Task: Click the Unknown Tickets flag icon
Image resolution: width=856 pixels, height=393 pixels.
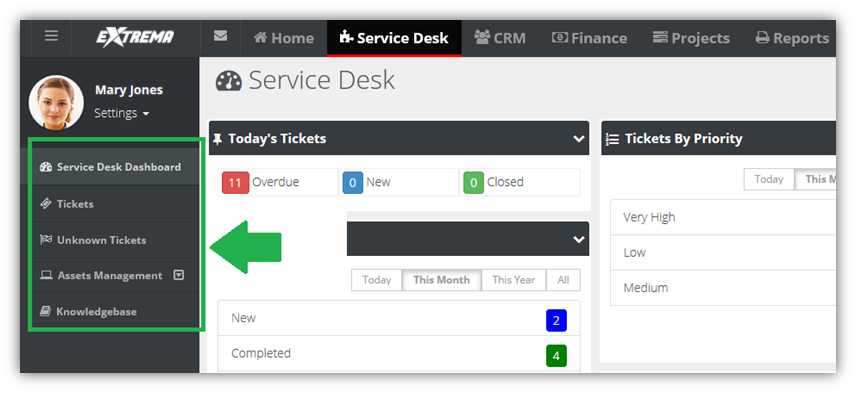Action: point(46,240)
